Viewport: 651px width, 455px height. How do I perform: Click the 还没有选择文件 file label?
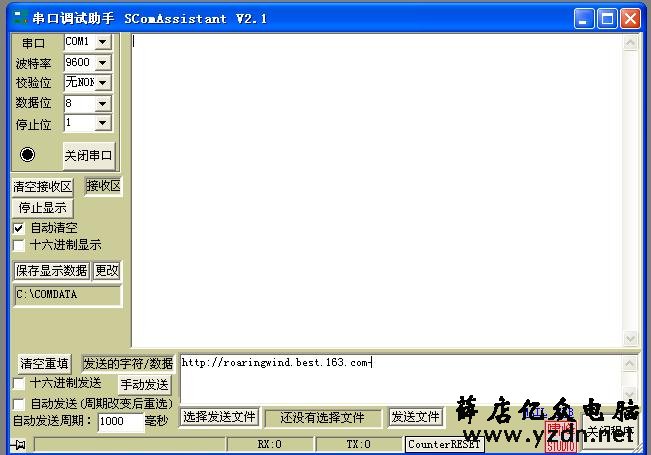323,418
